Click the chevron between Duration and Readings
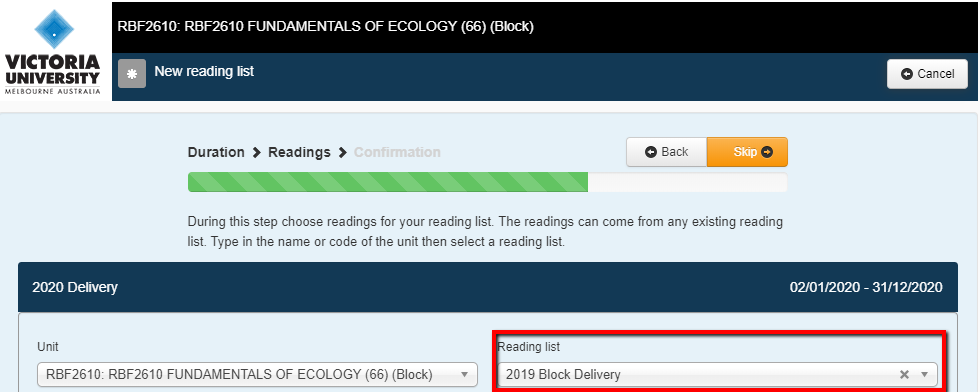Viewport: 980px width, 392px height. click(257, 153)
